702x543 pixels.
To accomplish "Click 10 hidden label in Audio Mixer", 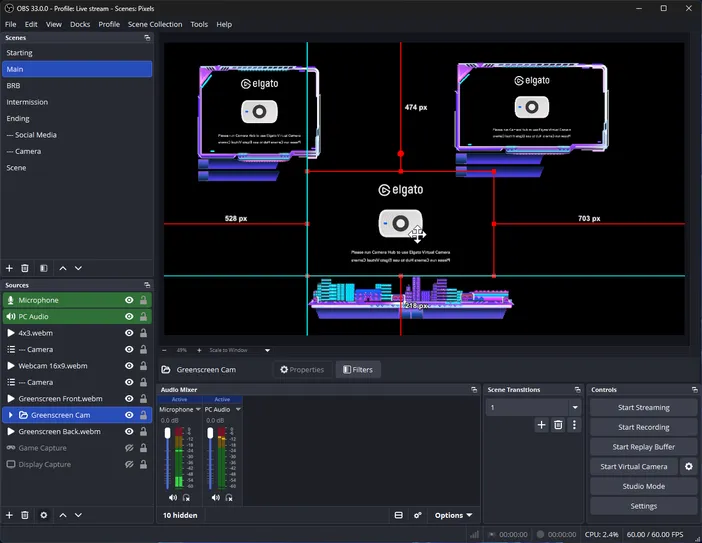I will tap(180, 515).
